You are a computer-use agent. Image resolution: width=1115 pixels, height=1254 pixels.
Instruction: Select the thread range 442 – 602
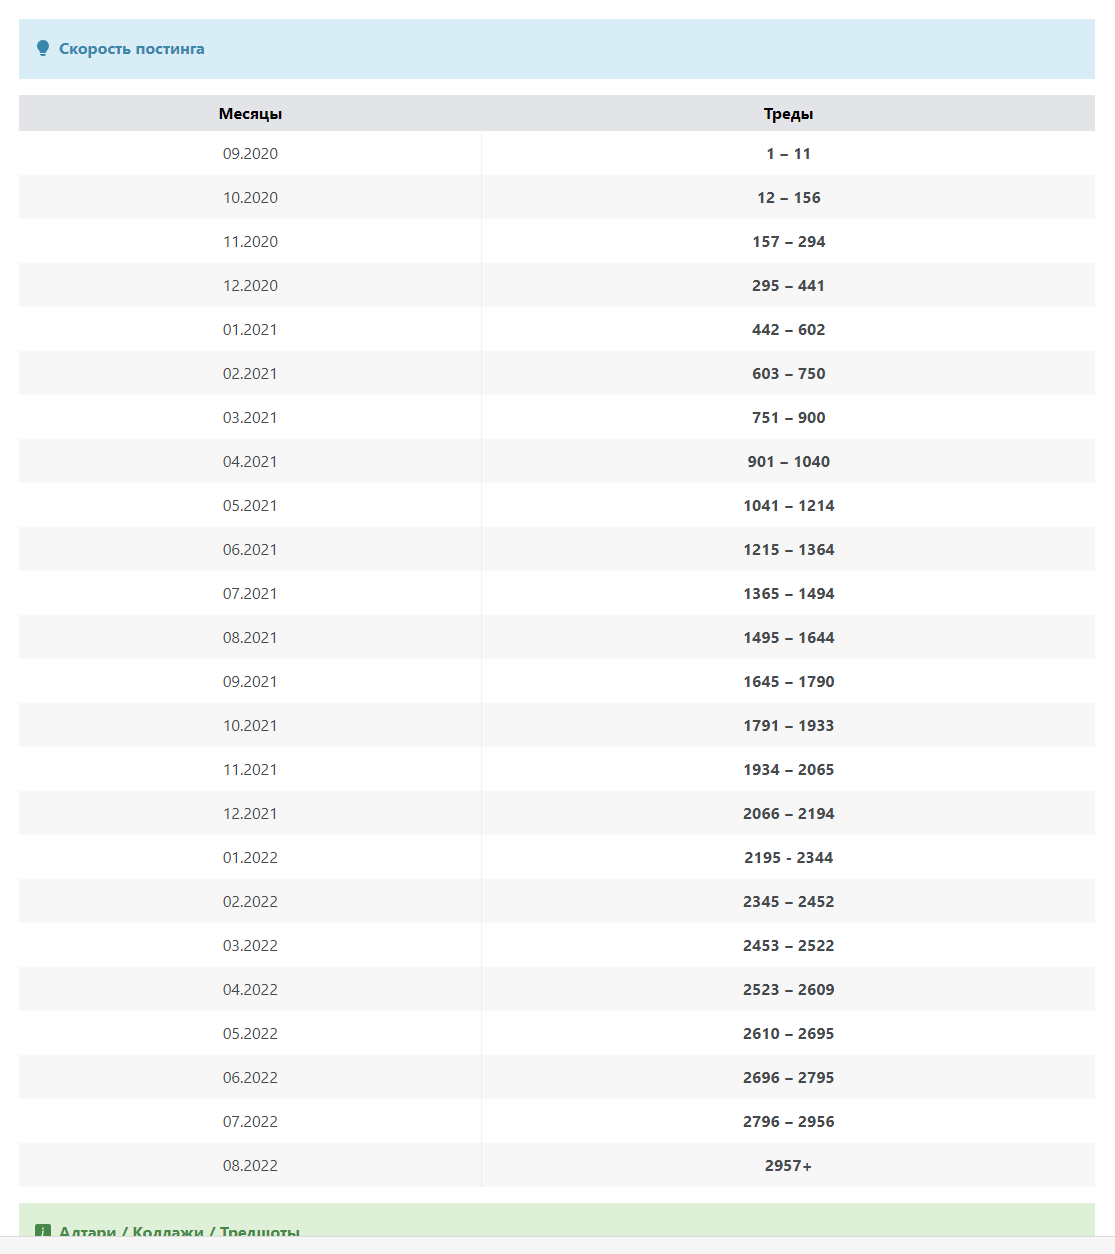point(788,330)
